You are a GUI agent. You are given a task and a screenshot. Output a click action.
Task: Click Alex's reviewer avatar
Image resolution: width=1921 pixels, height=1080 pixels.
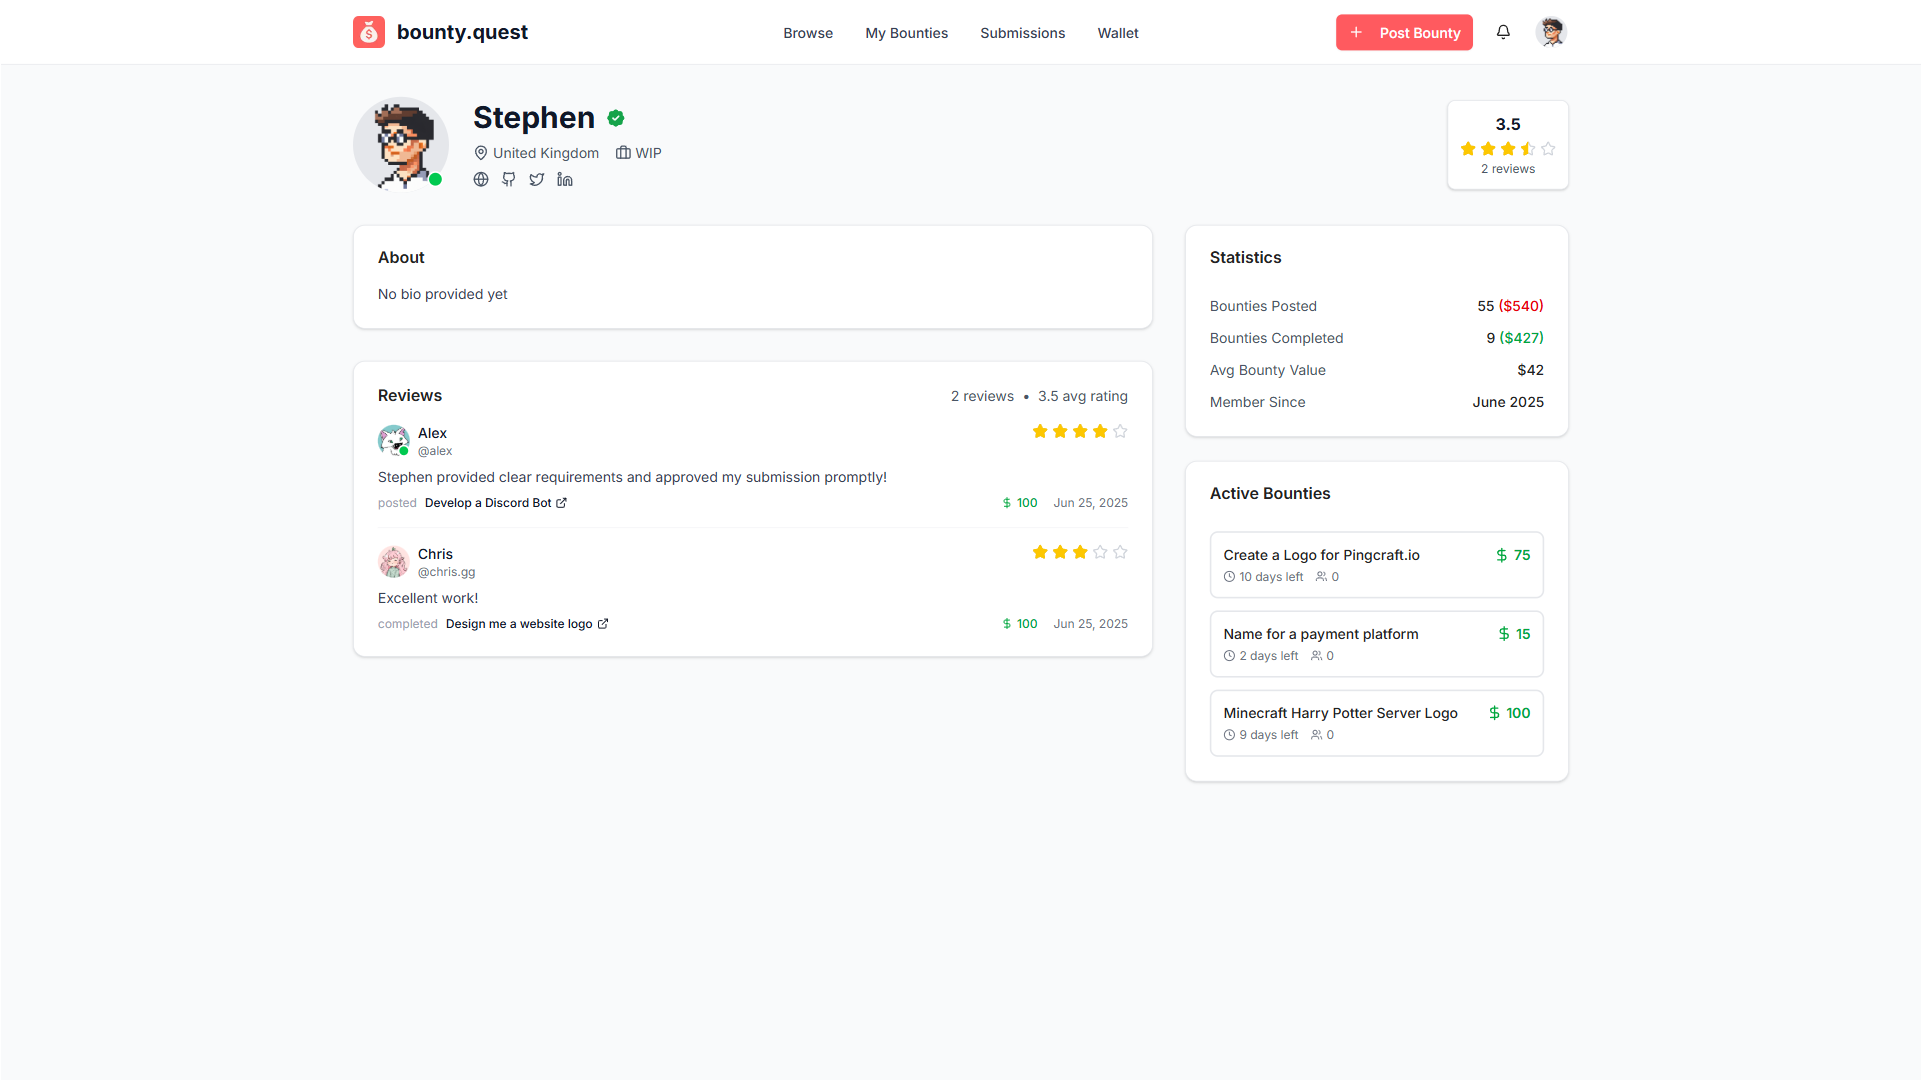click(393, 440)
